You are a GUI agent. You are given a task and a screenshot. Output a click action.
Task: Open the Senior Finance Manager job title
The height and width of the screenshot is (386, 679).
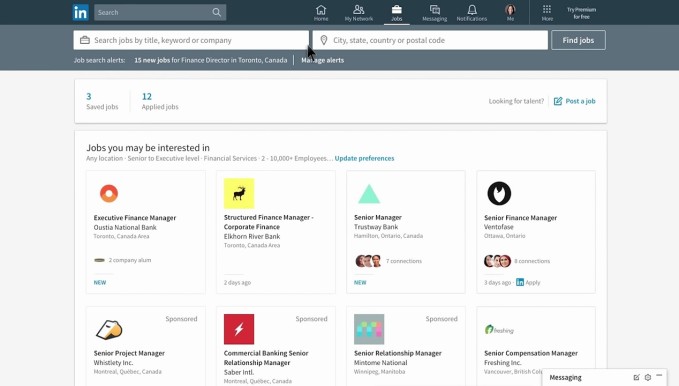521,217
